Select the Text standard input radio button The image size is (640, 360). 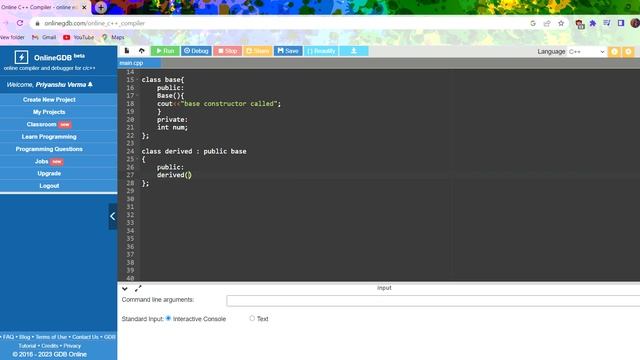[x=252, y=318]
